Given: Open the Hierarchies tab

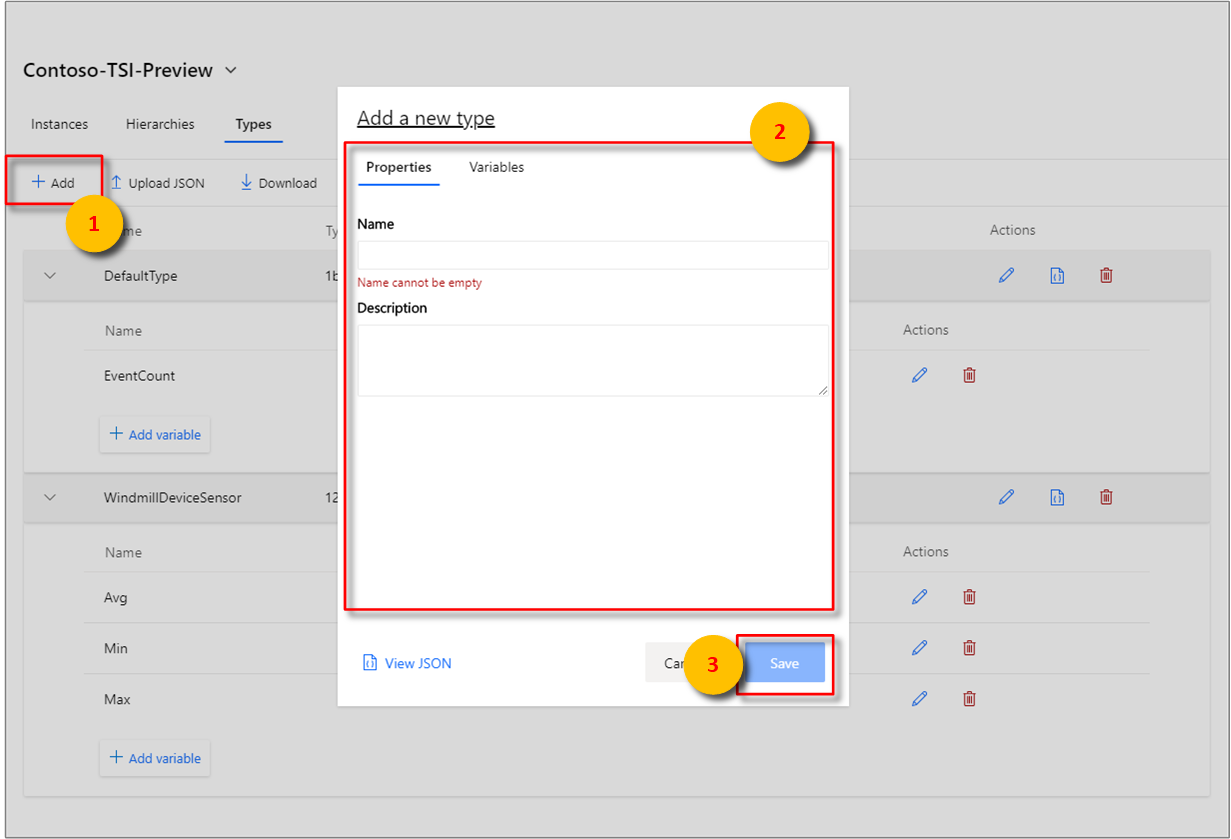Looking at the screenshot, I should point(159,124).
